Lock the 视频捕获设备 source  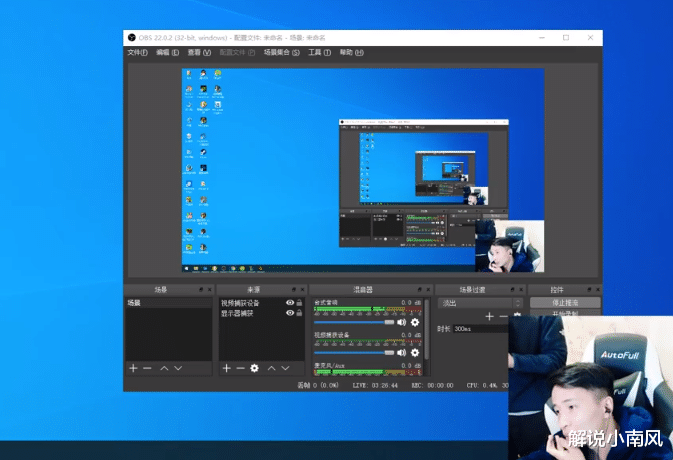299,302
